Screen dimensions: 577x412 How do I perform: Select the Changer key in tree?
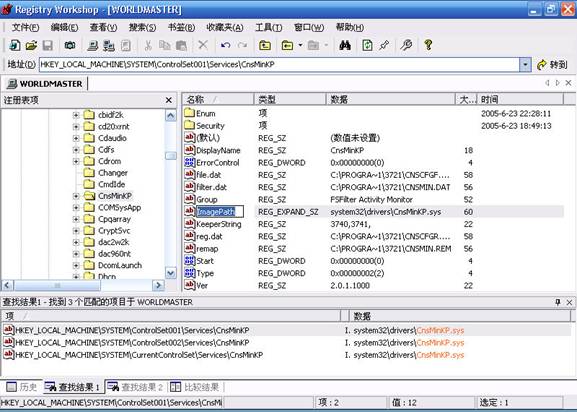point(113,173)
